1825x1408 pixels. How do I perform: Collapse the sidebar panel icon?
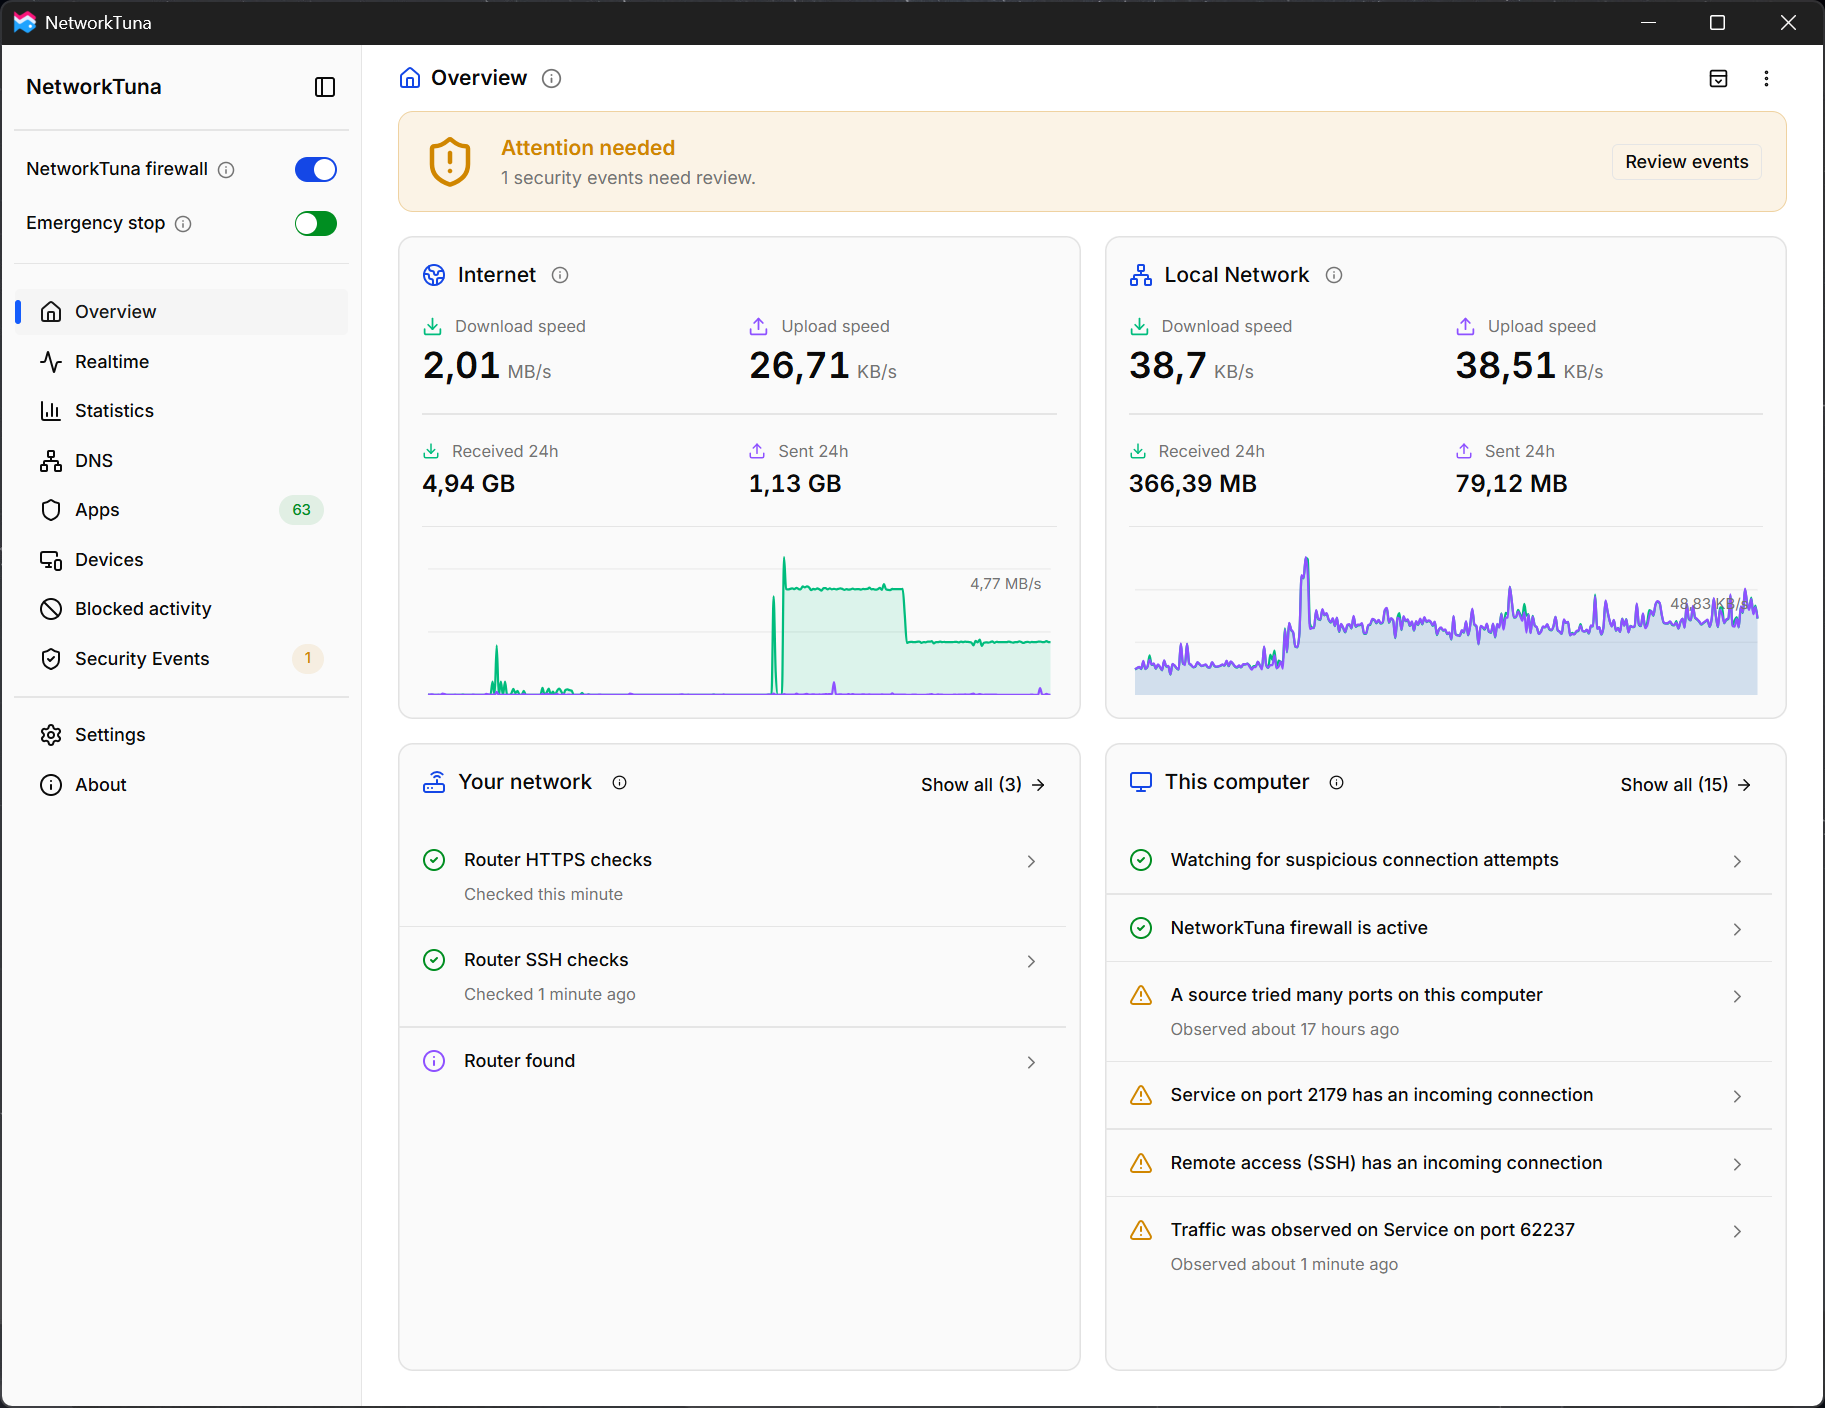point(325,87)
